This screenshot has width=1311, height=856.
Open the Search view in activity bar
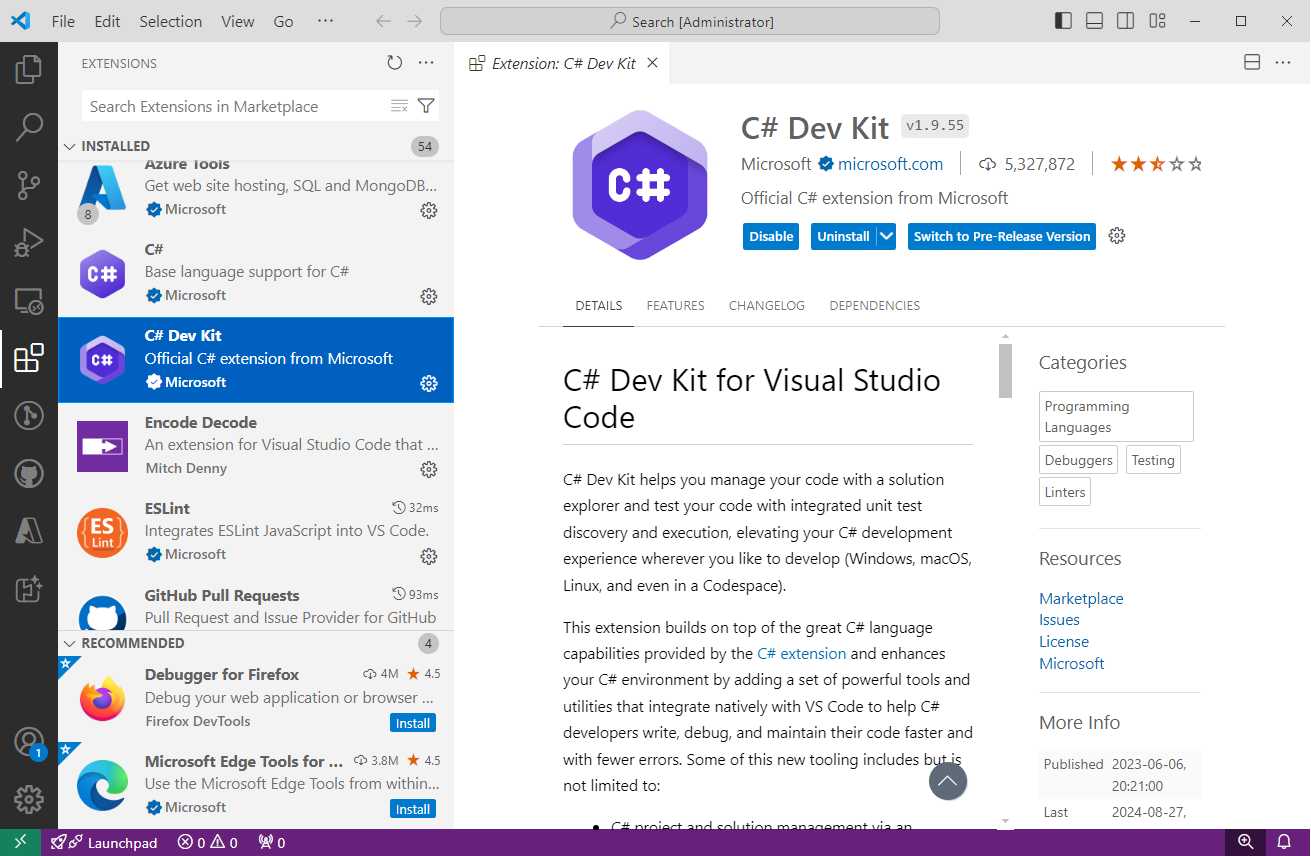coord(29,127)
